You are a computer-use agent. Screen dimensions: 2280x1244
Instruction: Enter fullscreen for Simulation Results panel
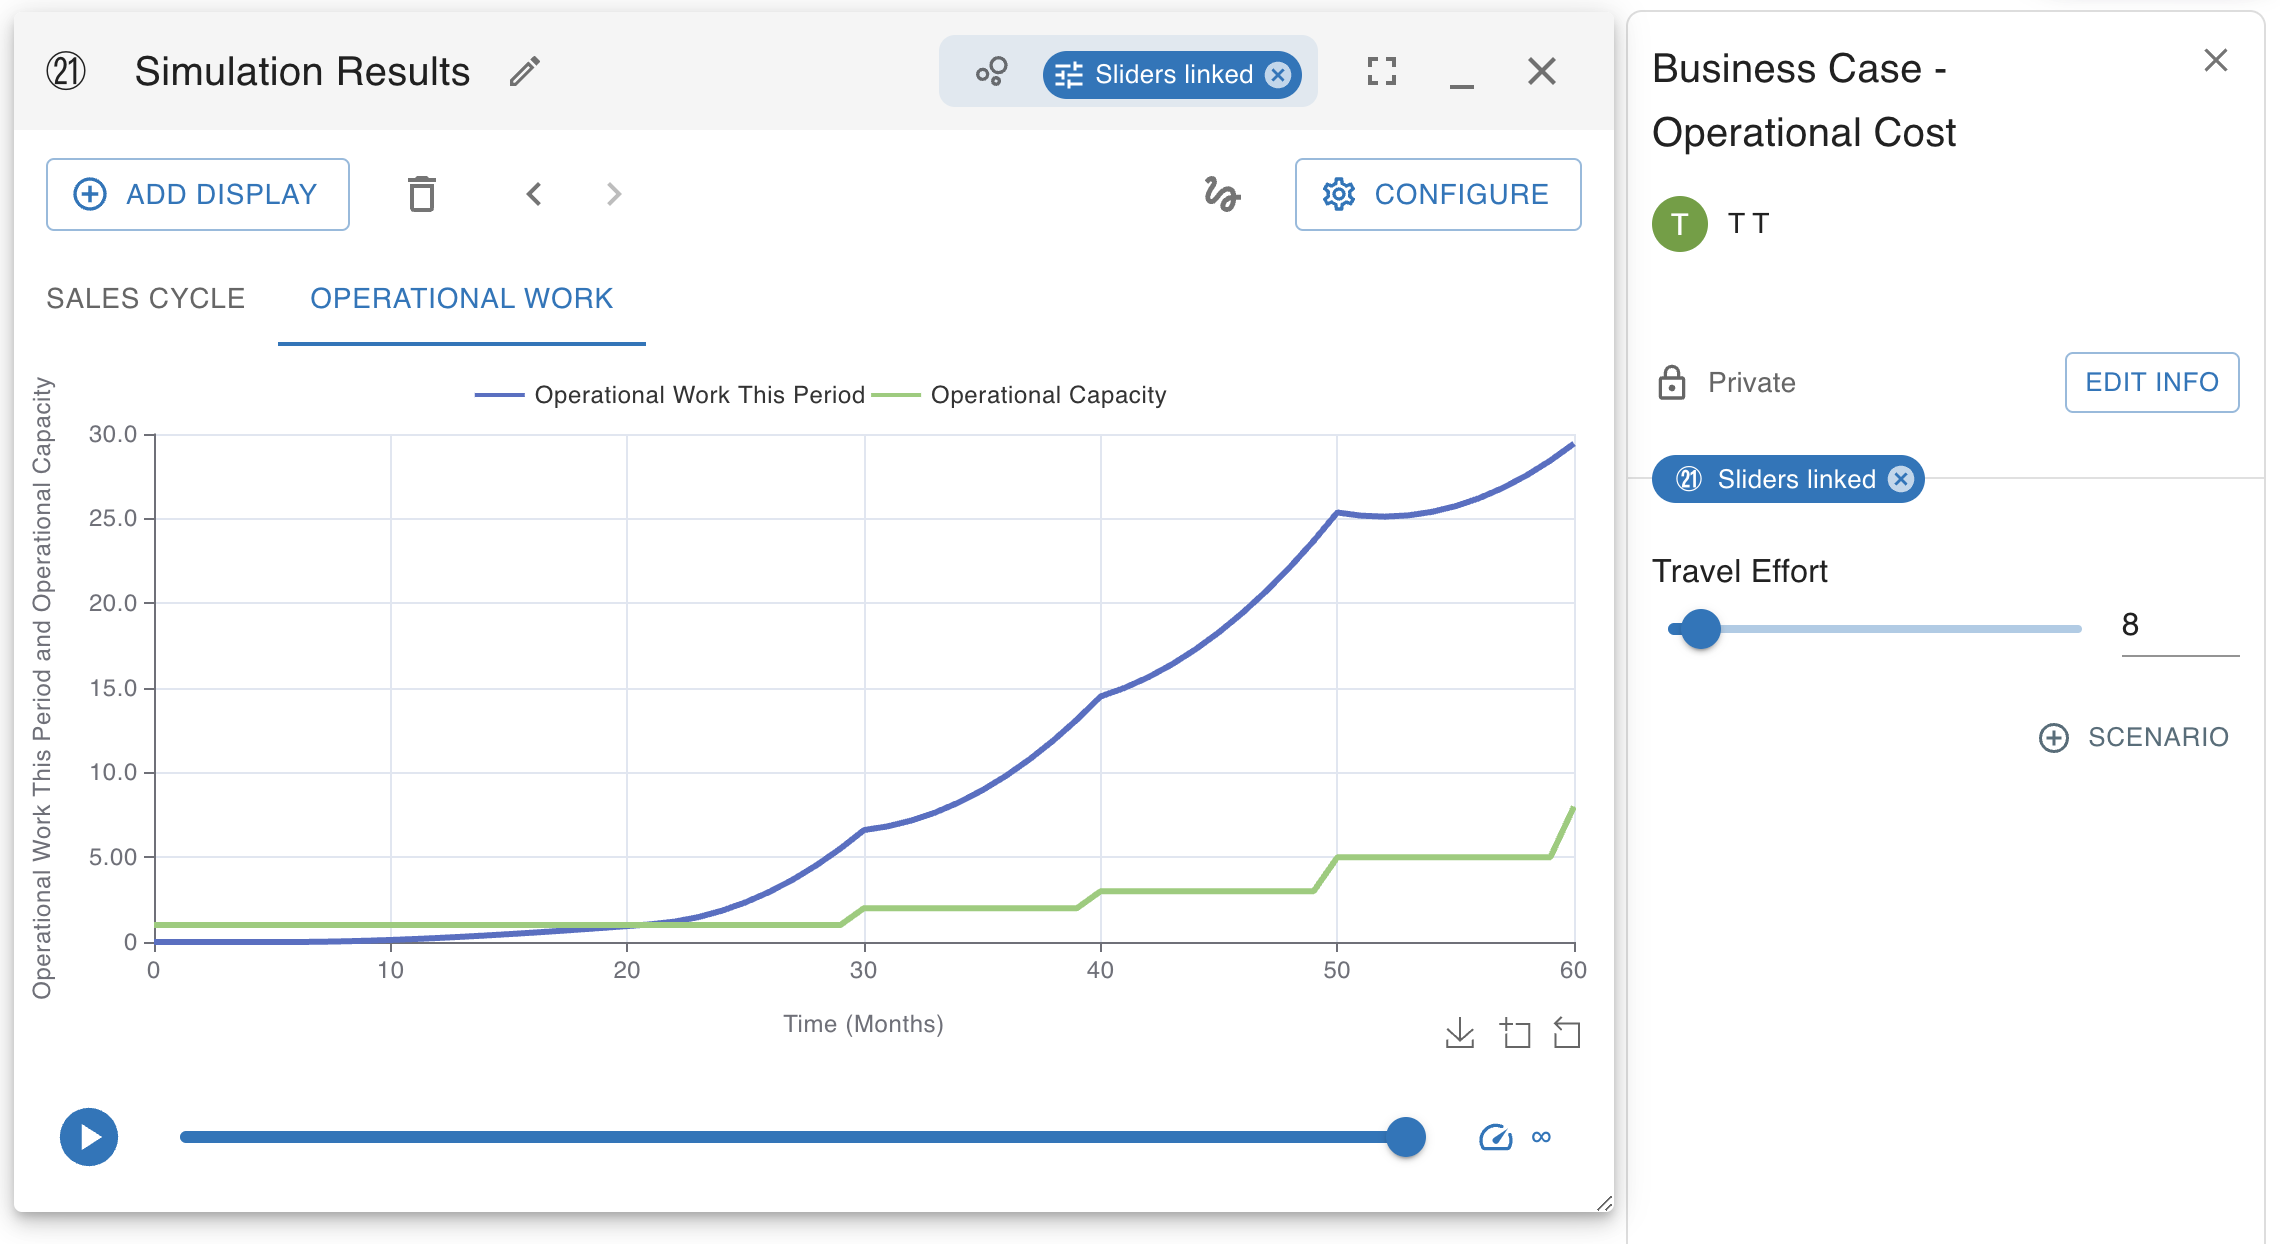(1381, 72)
